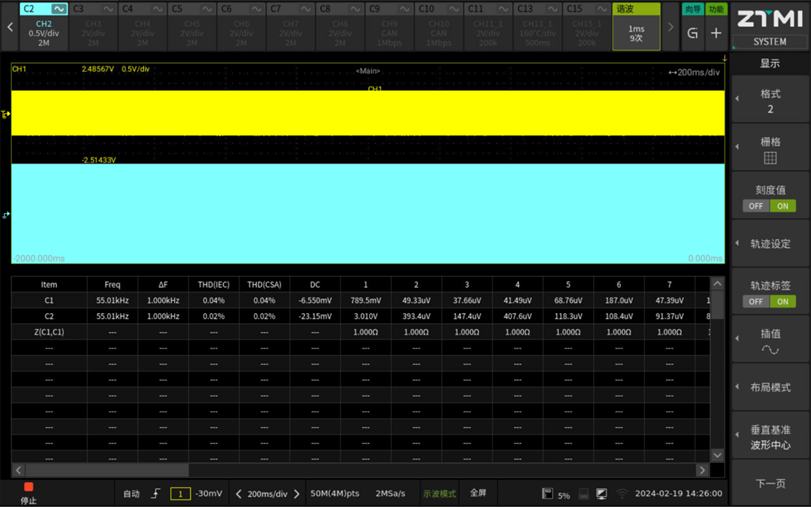This screenshot has width=811, height=507.
Task: Click the -30mV trigger level value
Action: pyautogui.click(x=209, y=494)
